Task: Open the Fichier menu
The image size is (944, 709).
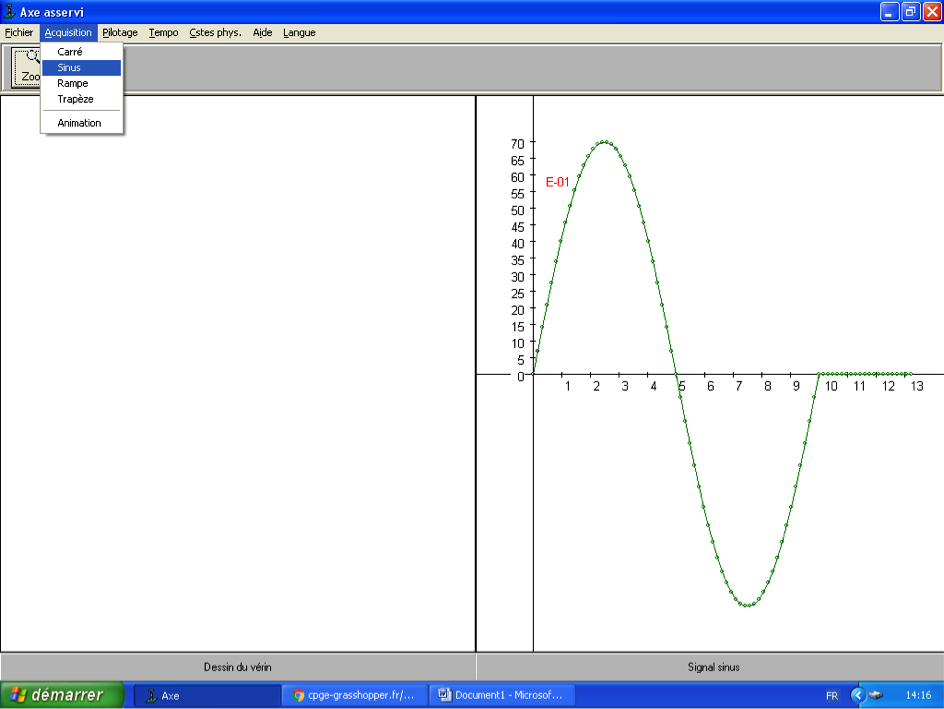Action: 19,33
